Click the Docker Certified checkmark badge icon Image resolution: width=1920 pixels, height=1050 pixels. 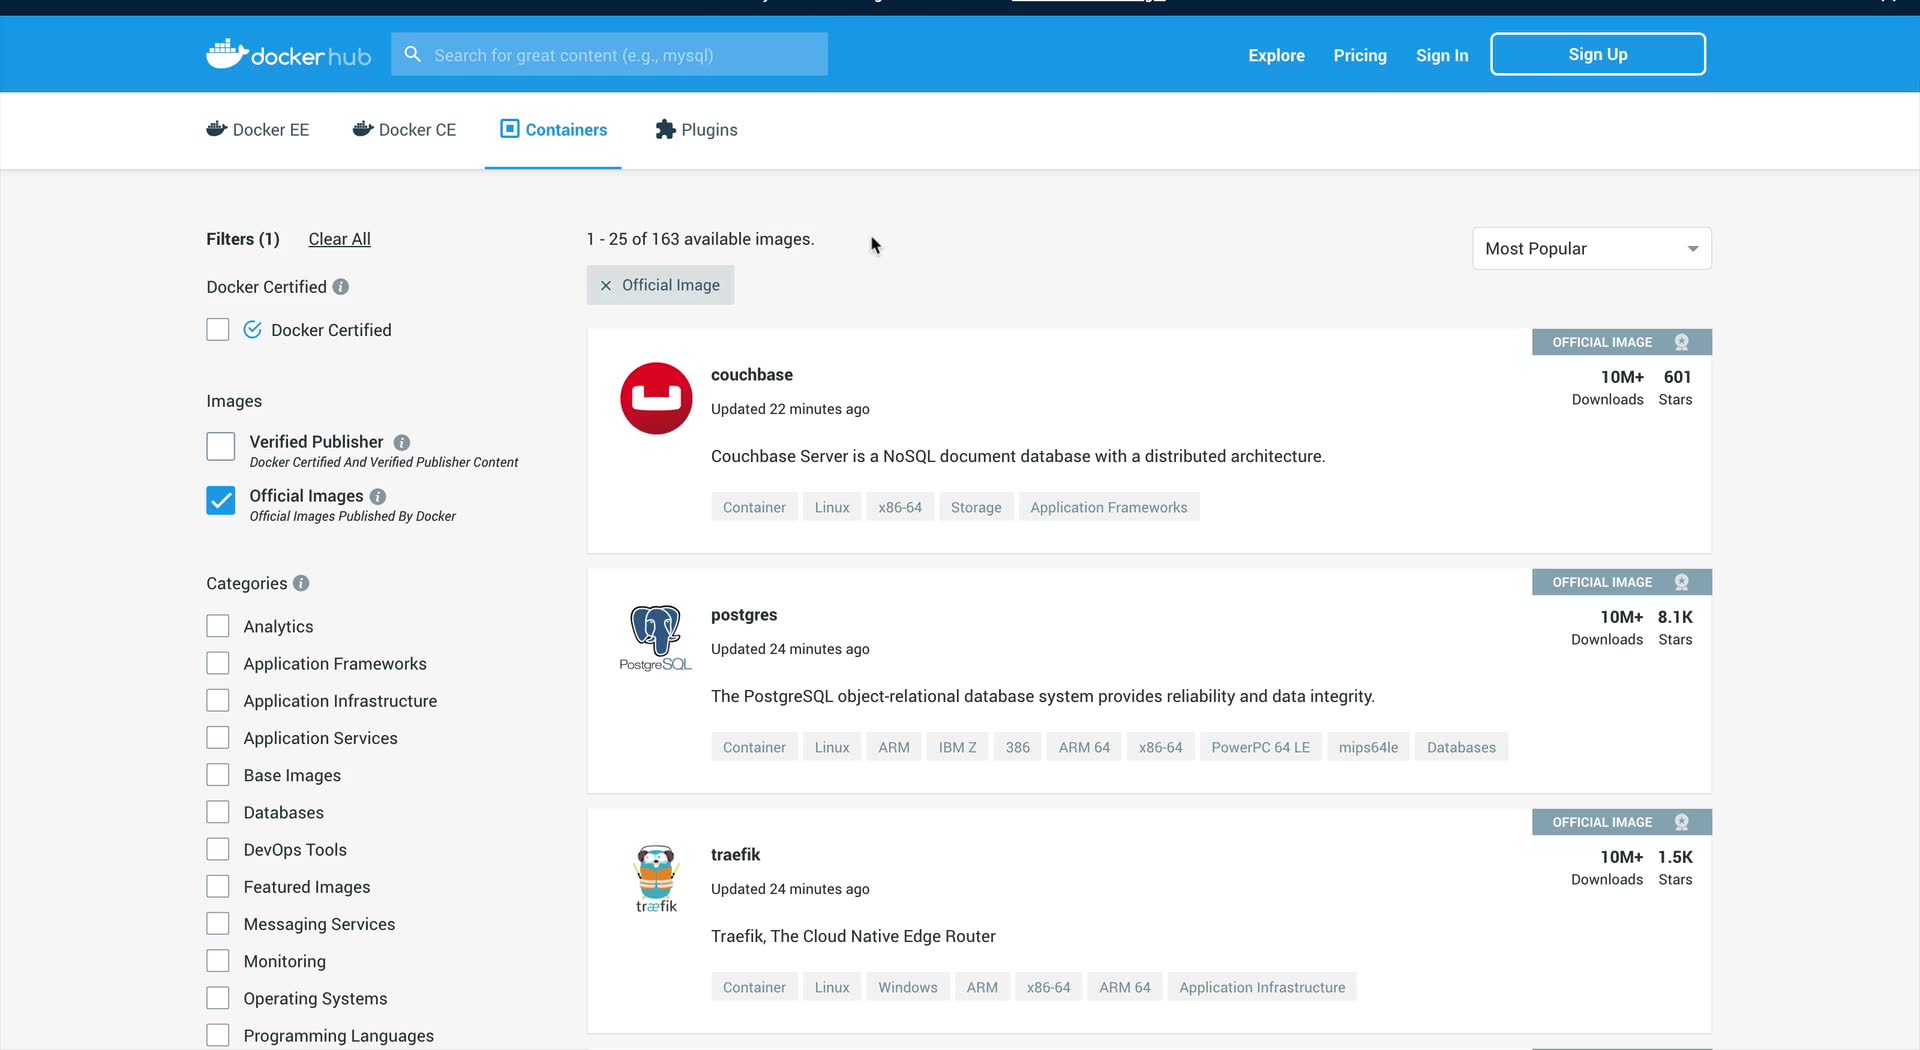point(253,330)
